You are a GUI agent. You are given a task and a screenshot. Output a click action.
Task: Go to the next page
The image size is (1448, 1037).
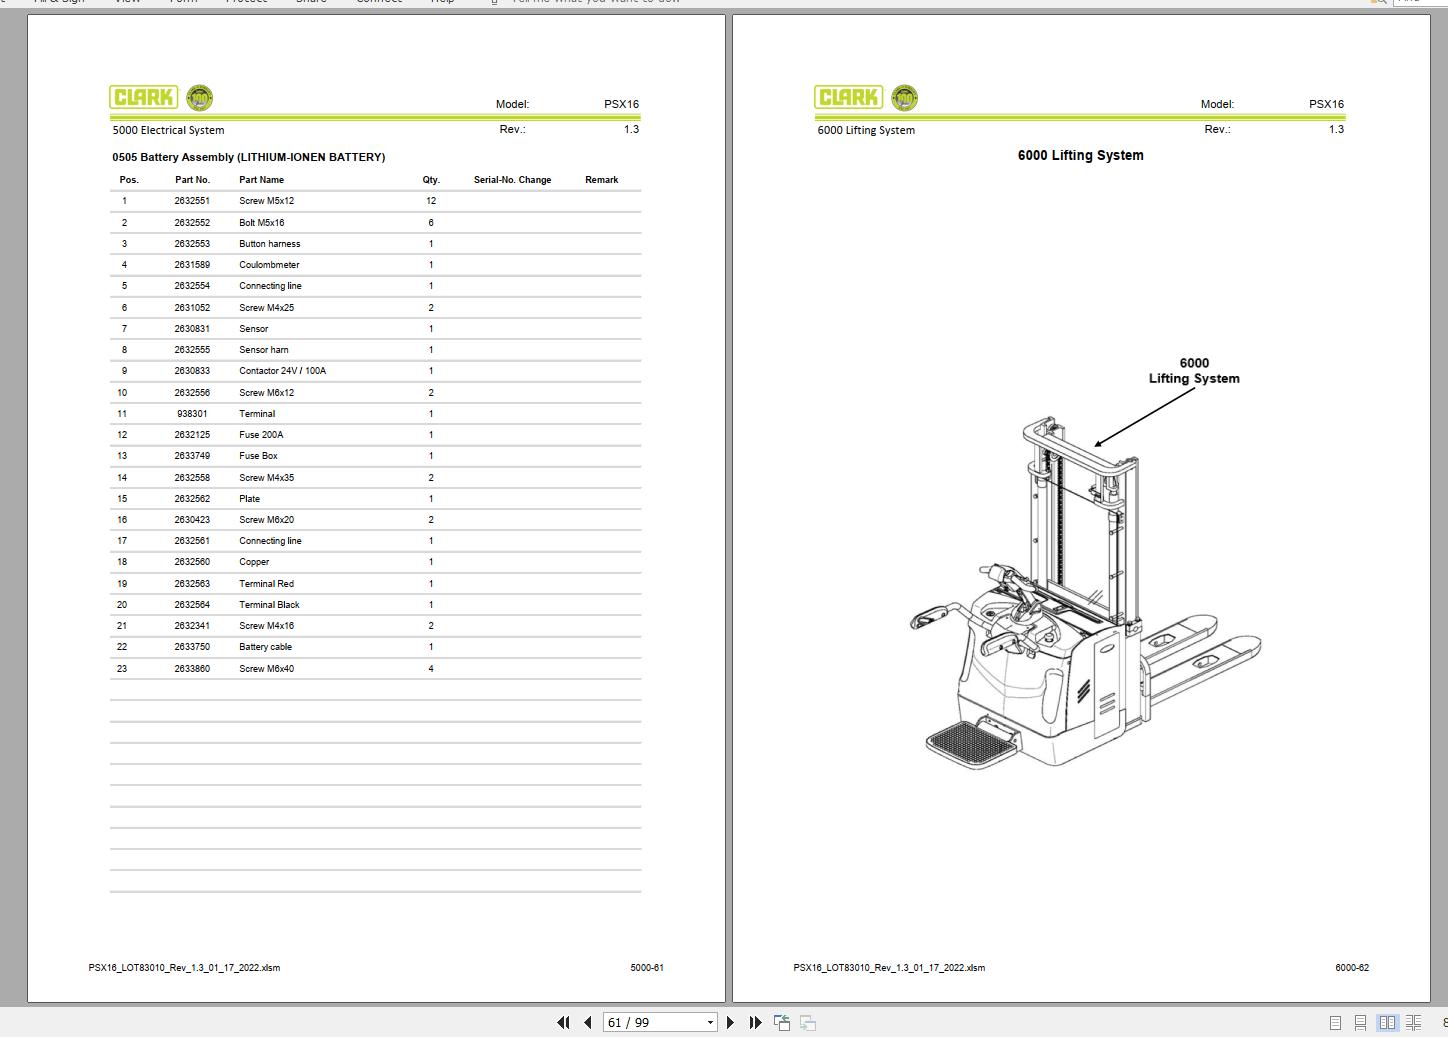pyautogui.click(x=730, y=1022)
